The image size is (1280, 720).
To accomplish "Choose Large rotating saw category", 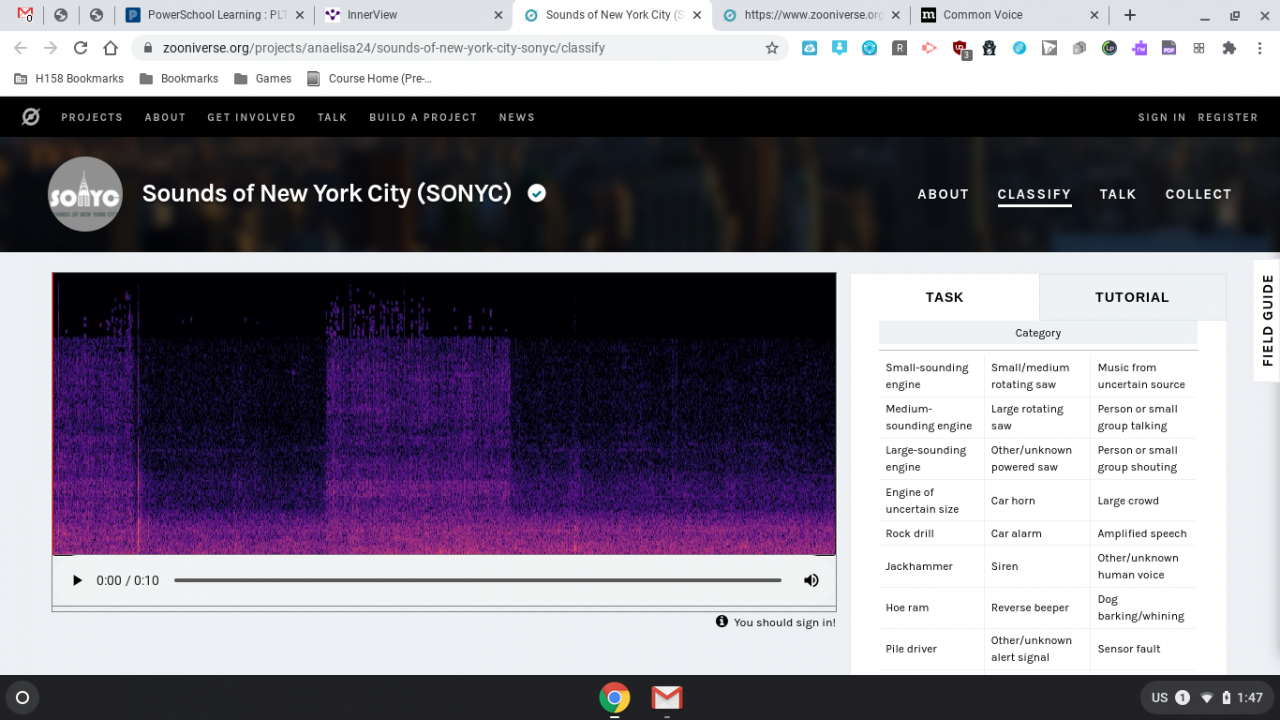I will point(1037,417).
